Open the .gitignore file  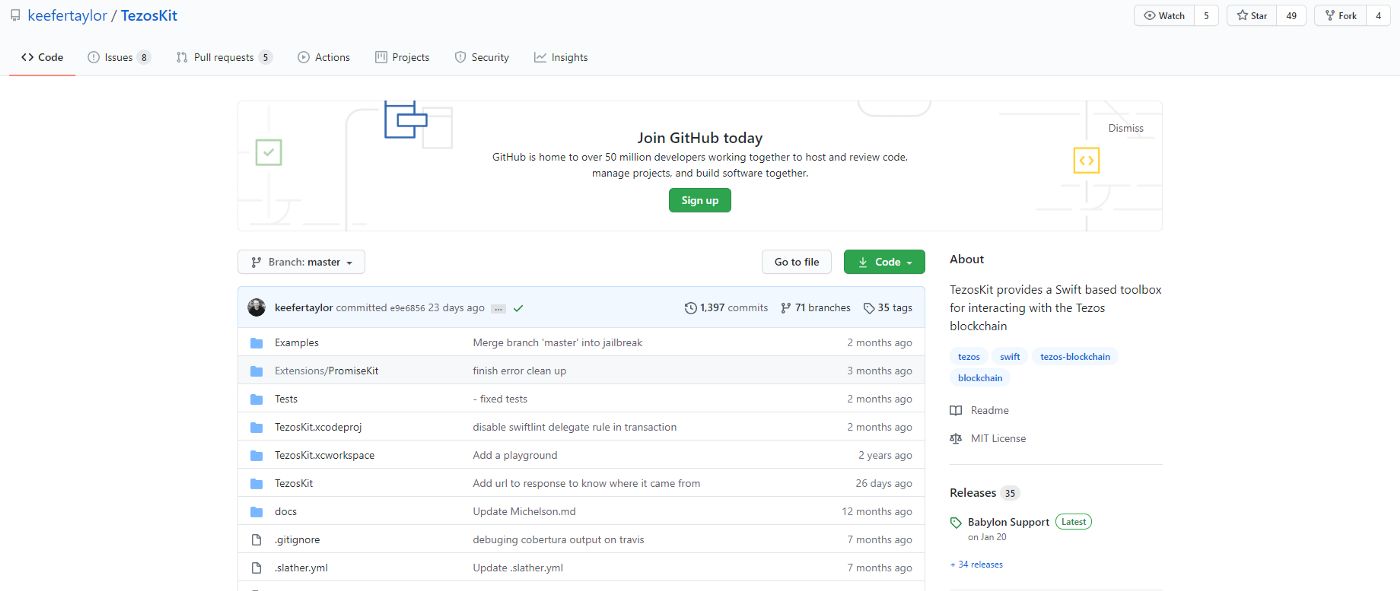click(x=298, y=539)
